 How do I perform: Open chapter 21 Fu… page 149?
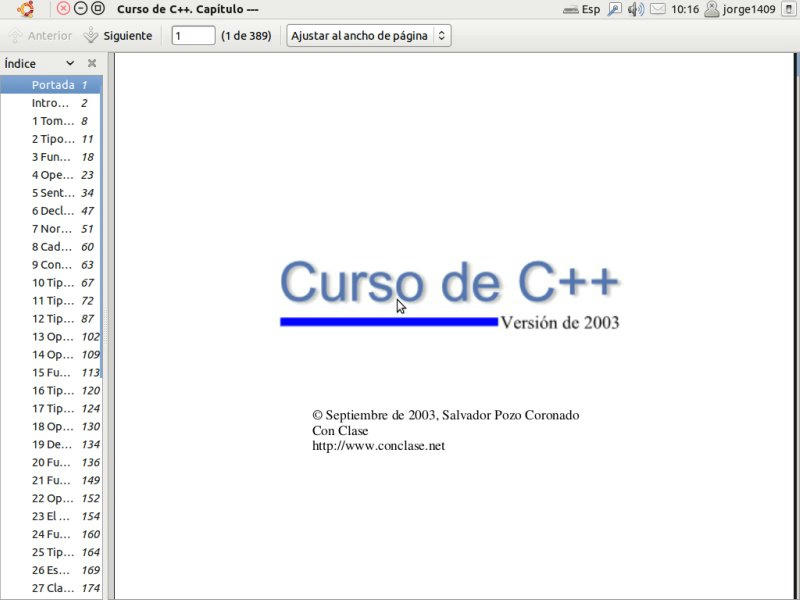pos(51,480)
